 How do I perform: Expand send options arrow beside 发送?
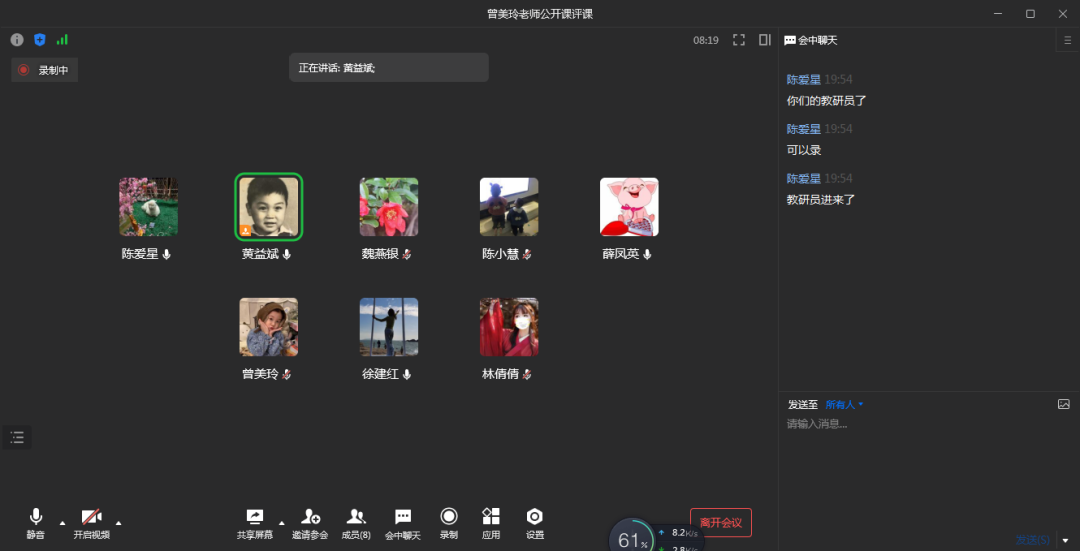point(1067,540)
